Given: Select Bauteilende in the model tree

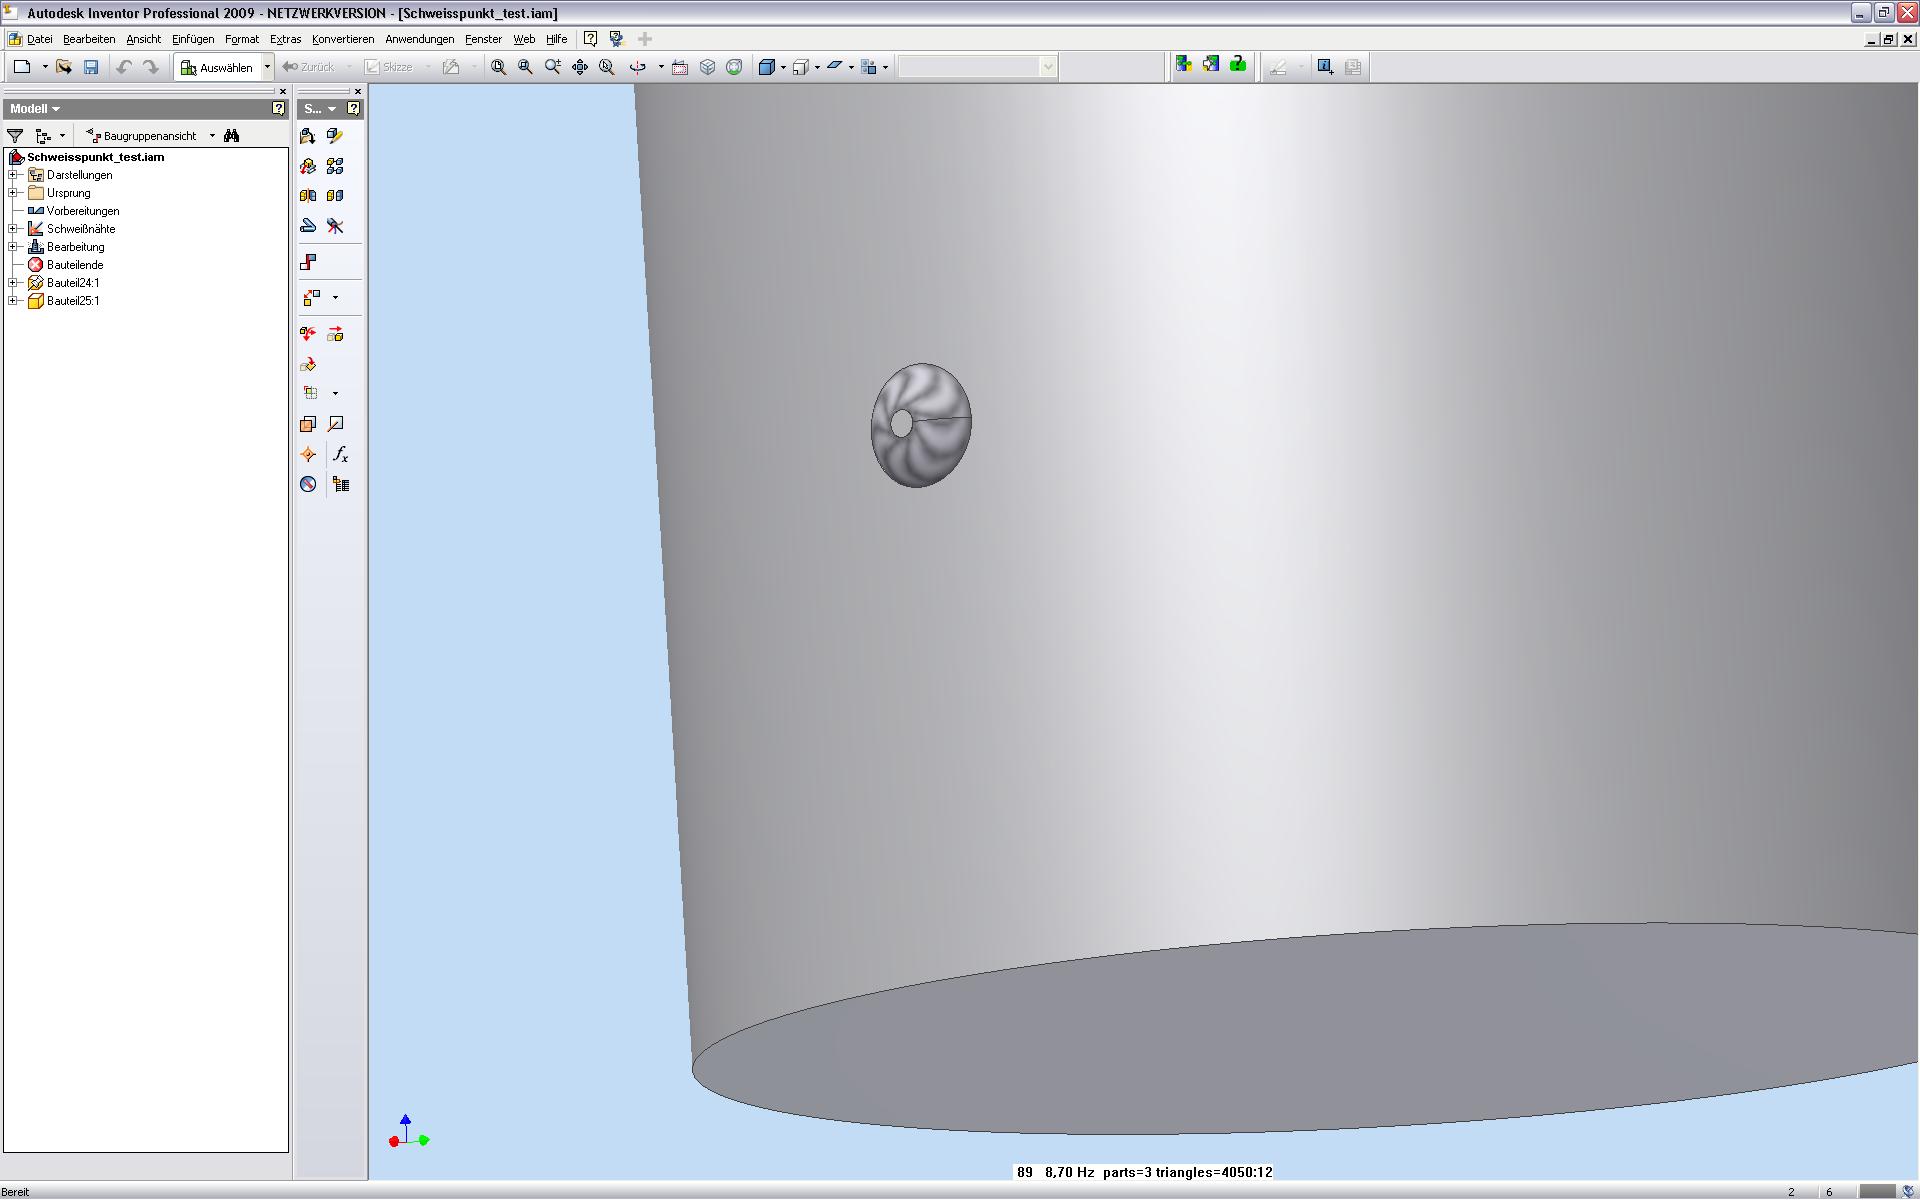Looking at the screenshot, I should (x=74, y=265).
